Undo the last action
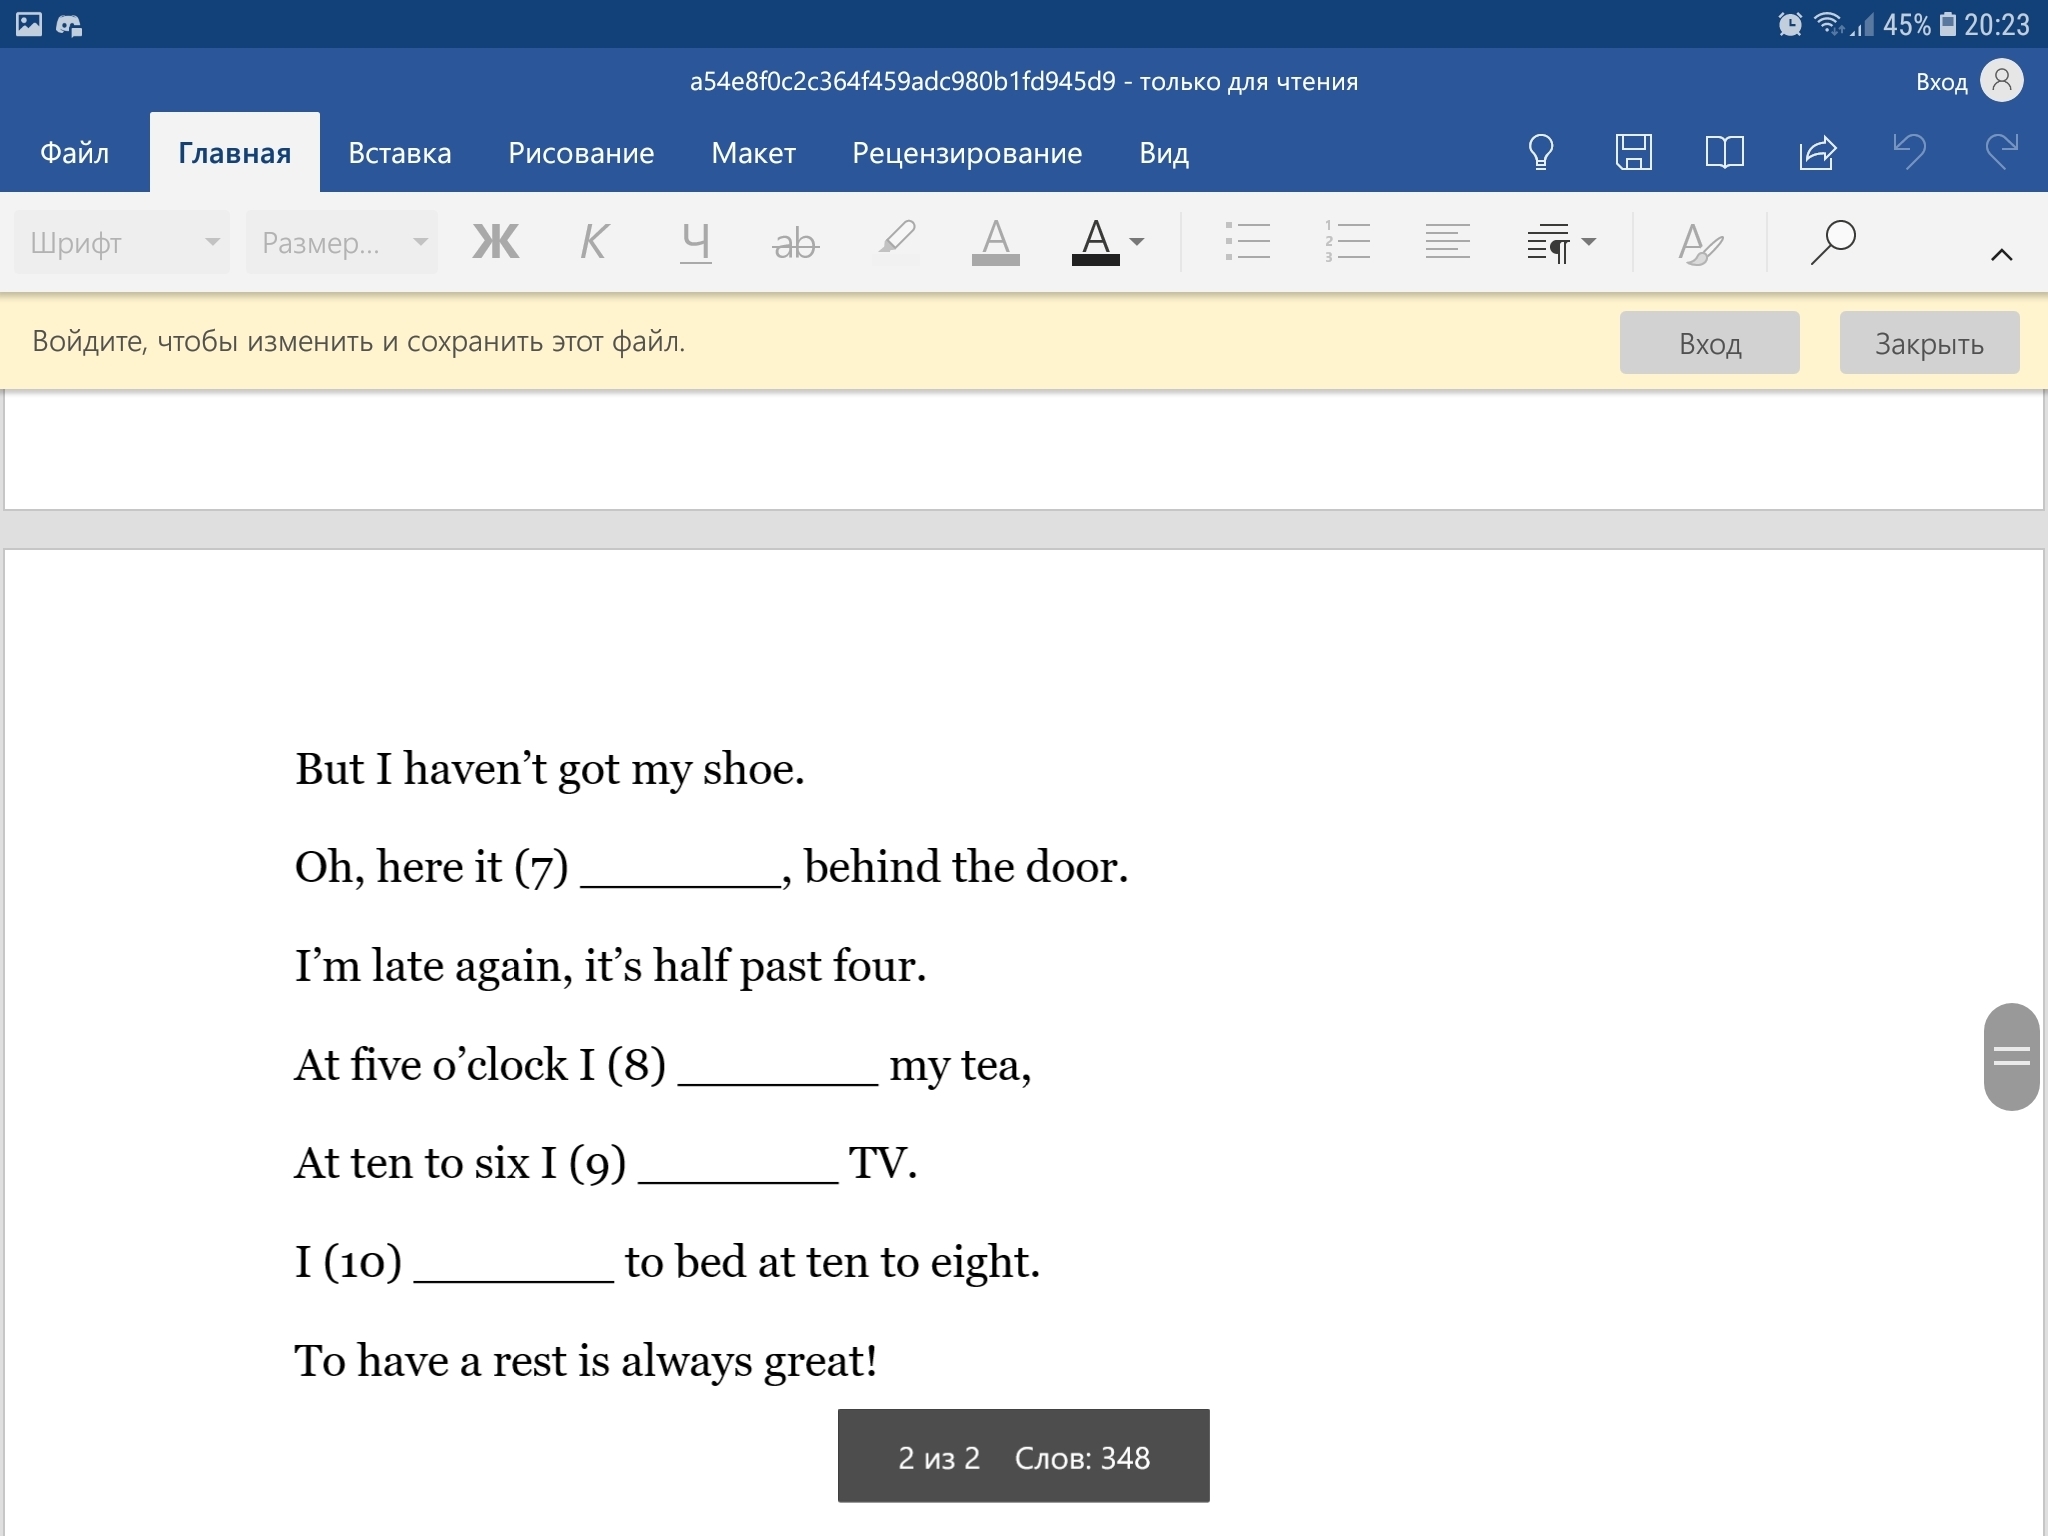2048x1536 pixels. point(1909,152)
